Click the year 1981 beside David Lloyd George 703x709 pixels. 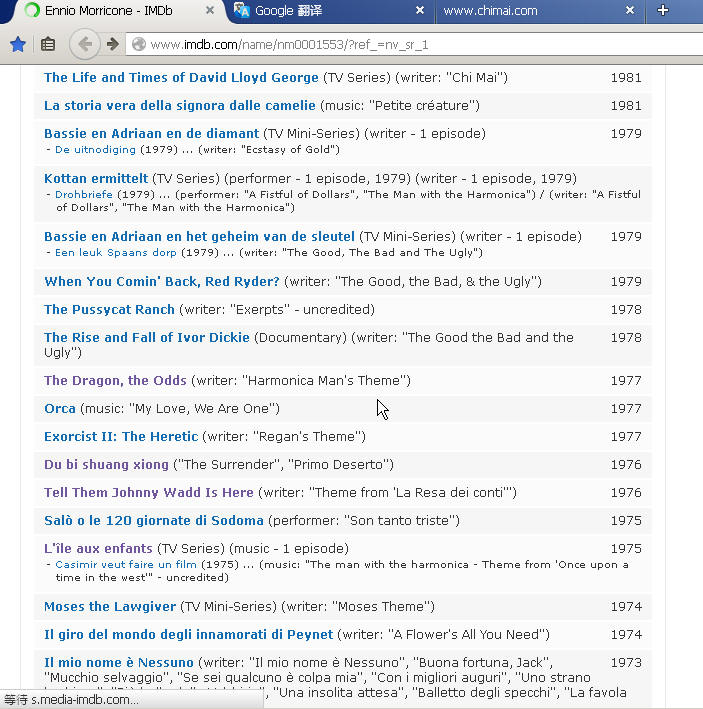626,77
